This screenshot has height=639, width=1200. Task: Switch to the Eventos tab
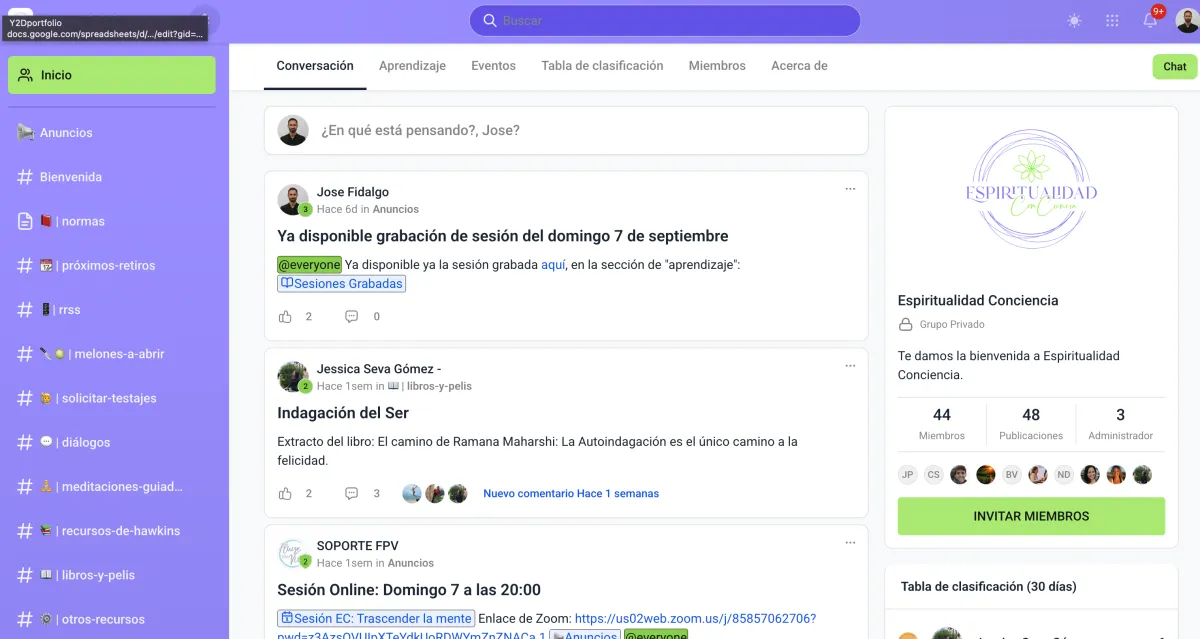pos(493,66)
